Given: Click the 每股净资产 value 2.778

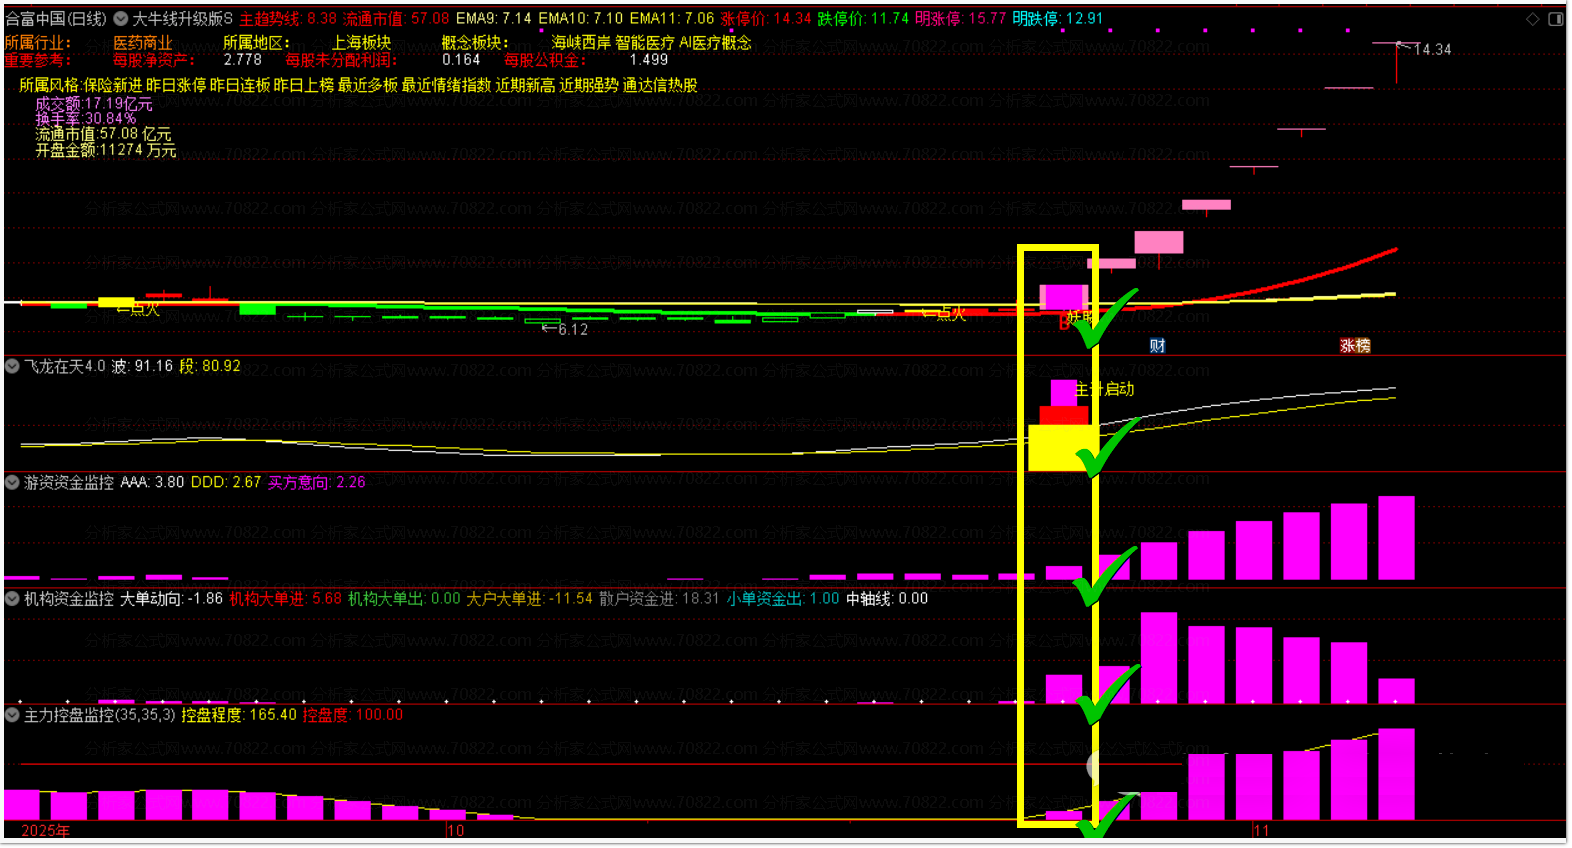Looking at the screenshot, I should tap(243, 60).
